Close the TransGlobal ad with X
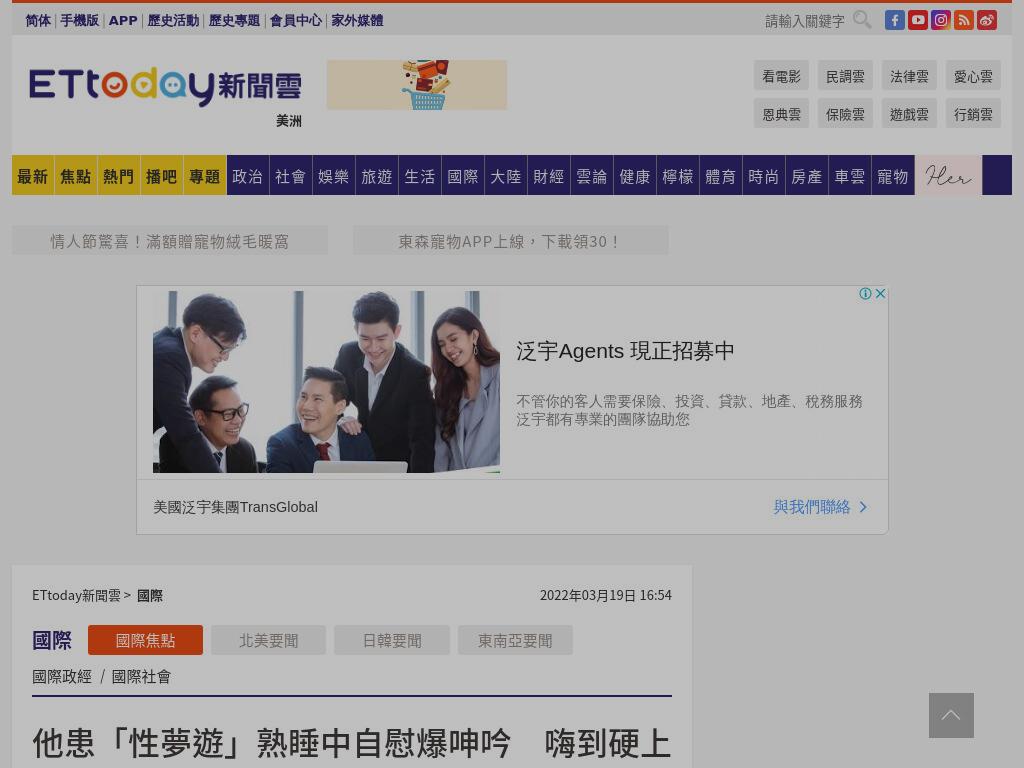The width and height of the screenshot is (1024, 768). click(880, 294)
